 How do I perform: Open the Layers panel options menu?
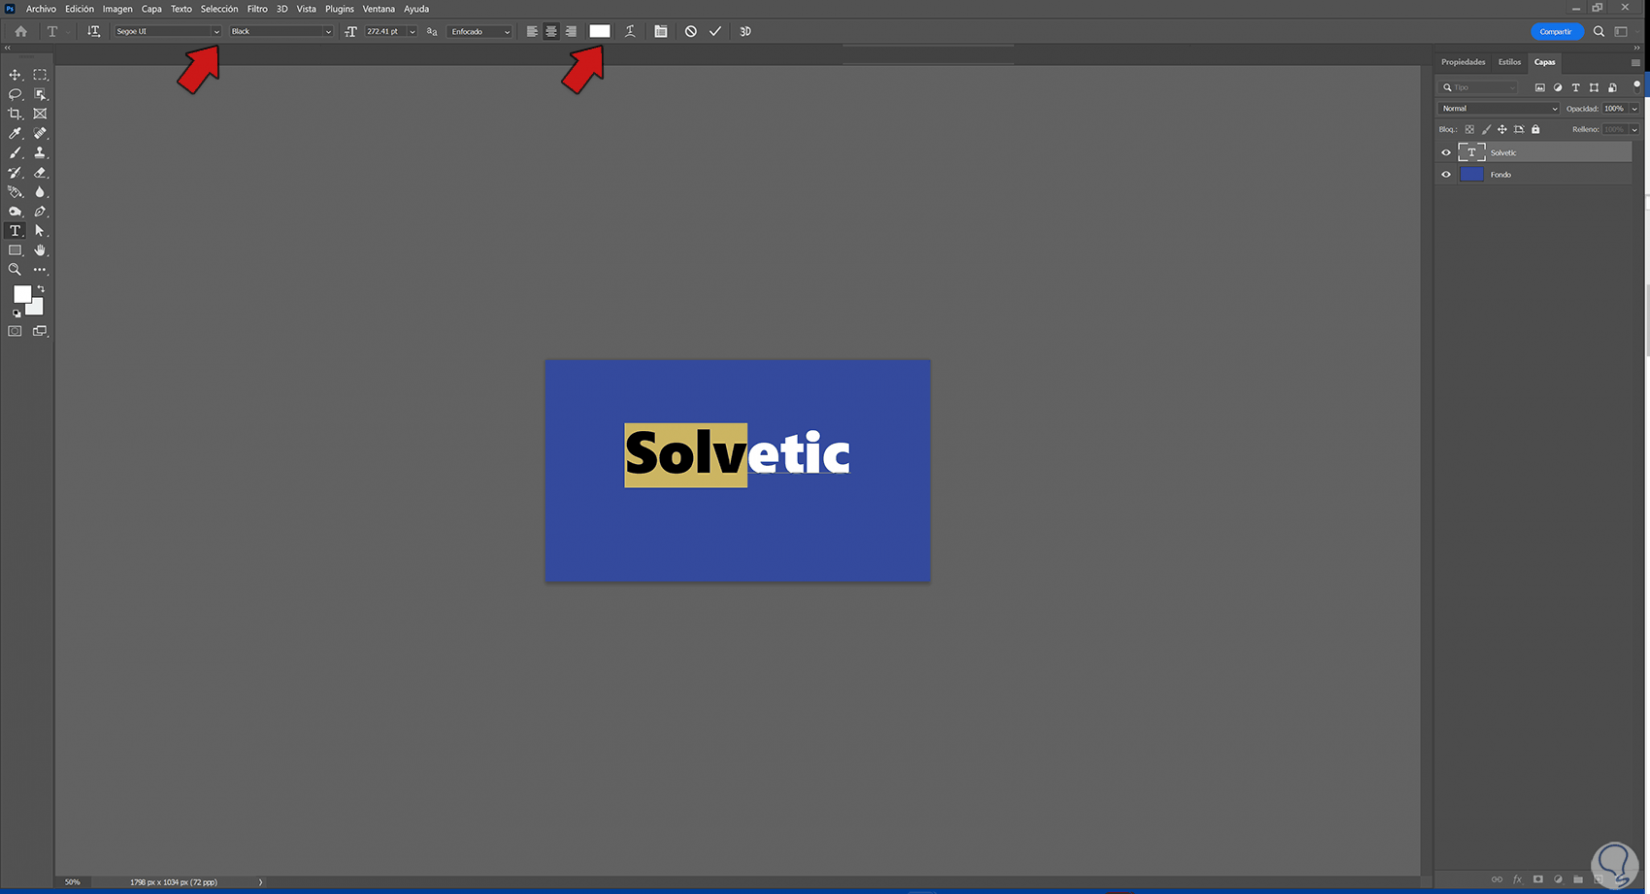pos(1636,63)
